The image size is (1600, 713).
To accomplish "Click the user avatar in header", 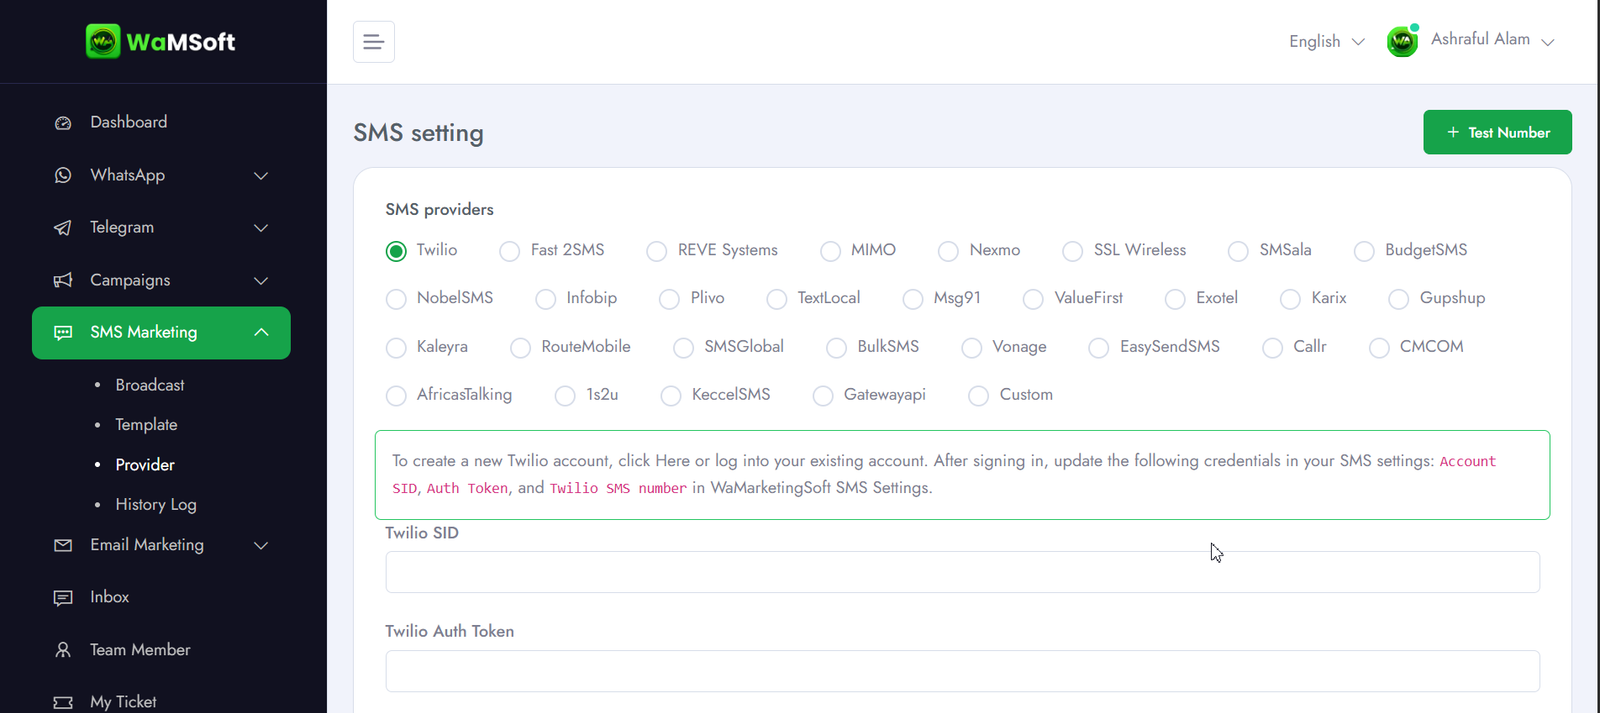I will 1403,41.
